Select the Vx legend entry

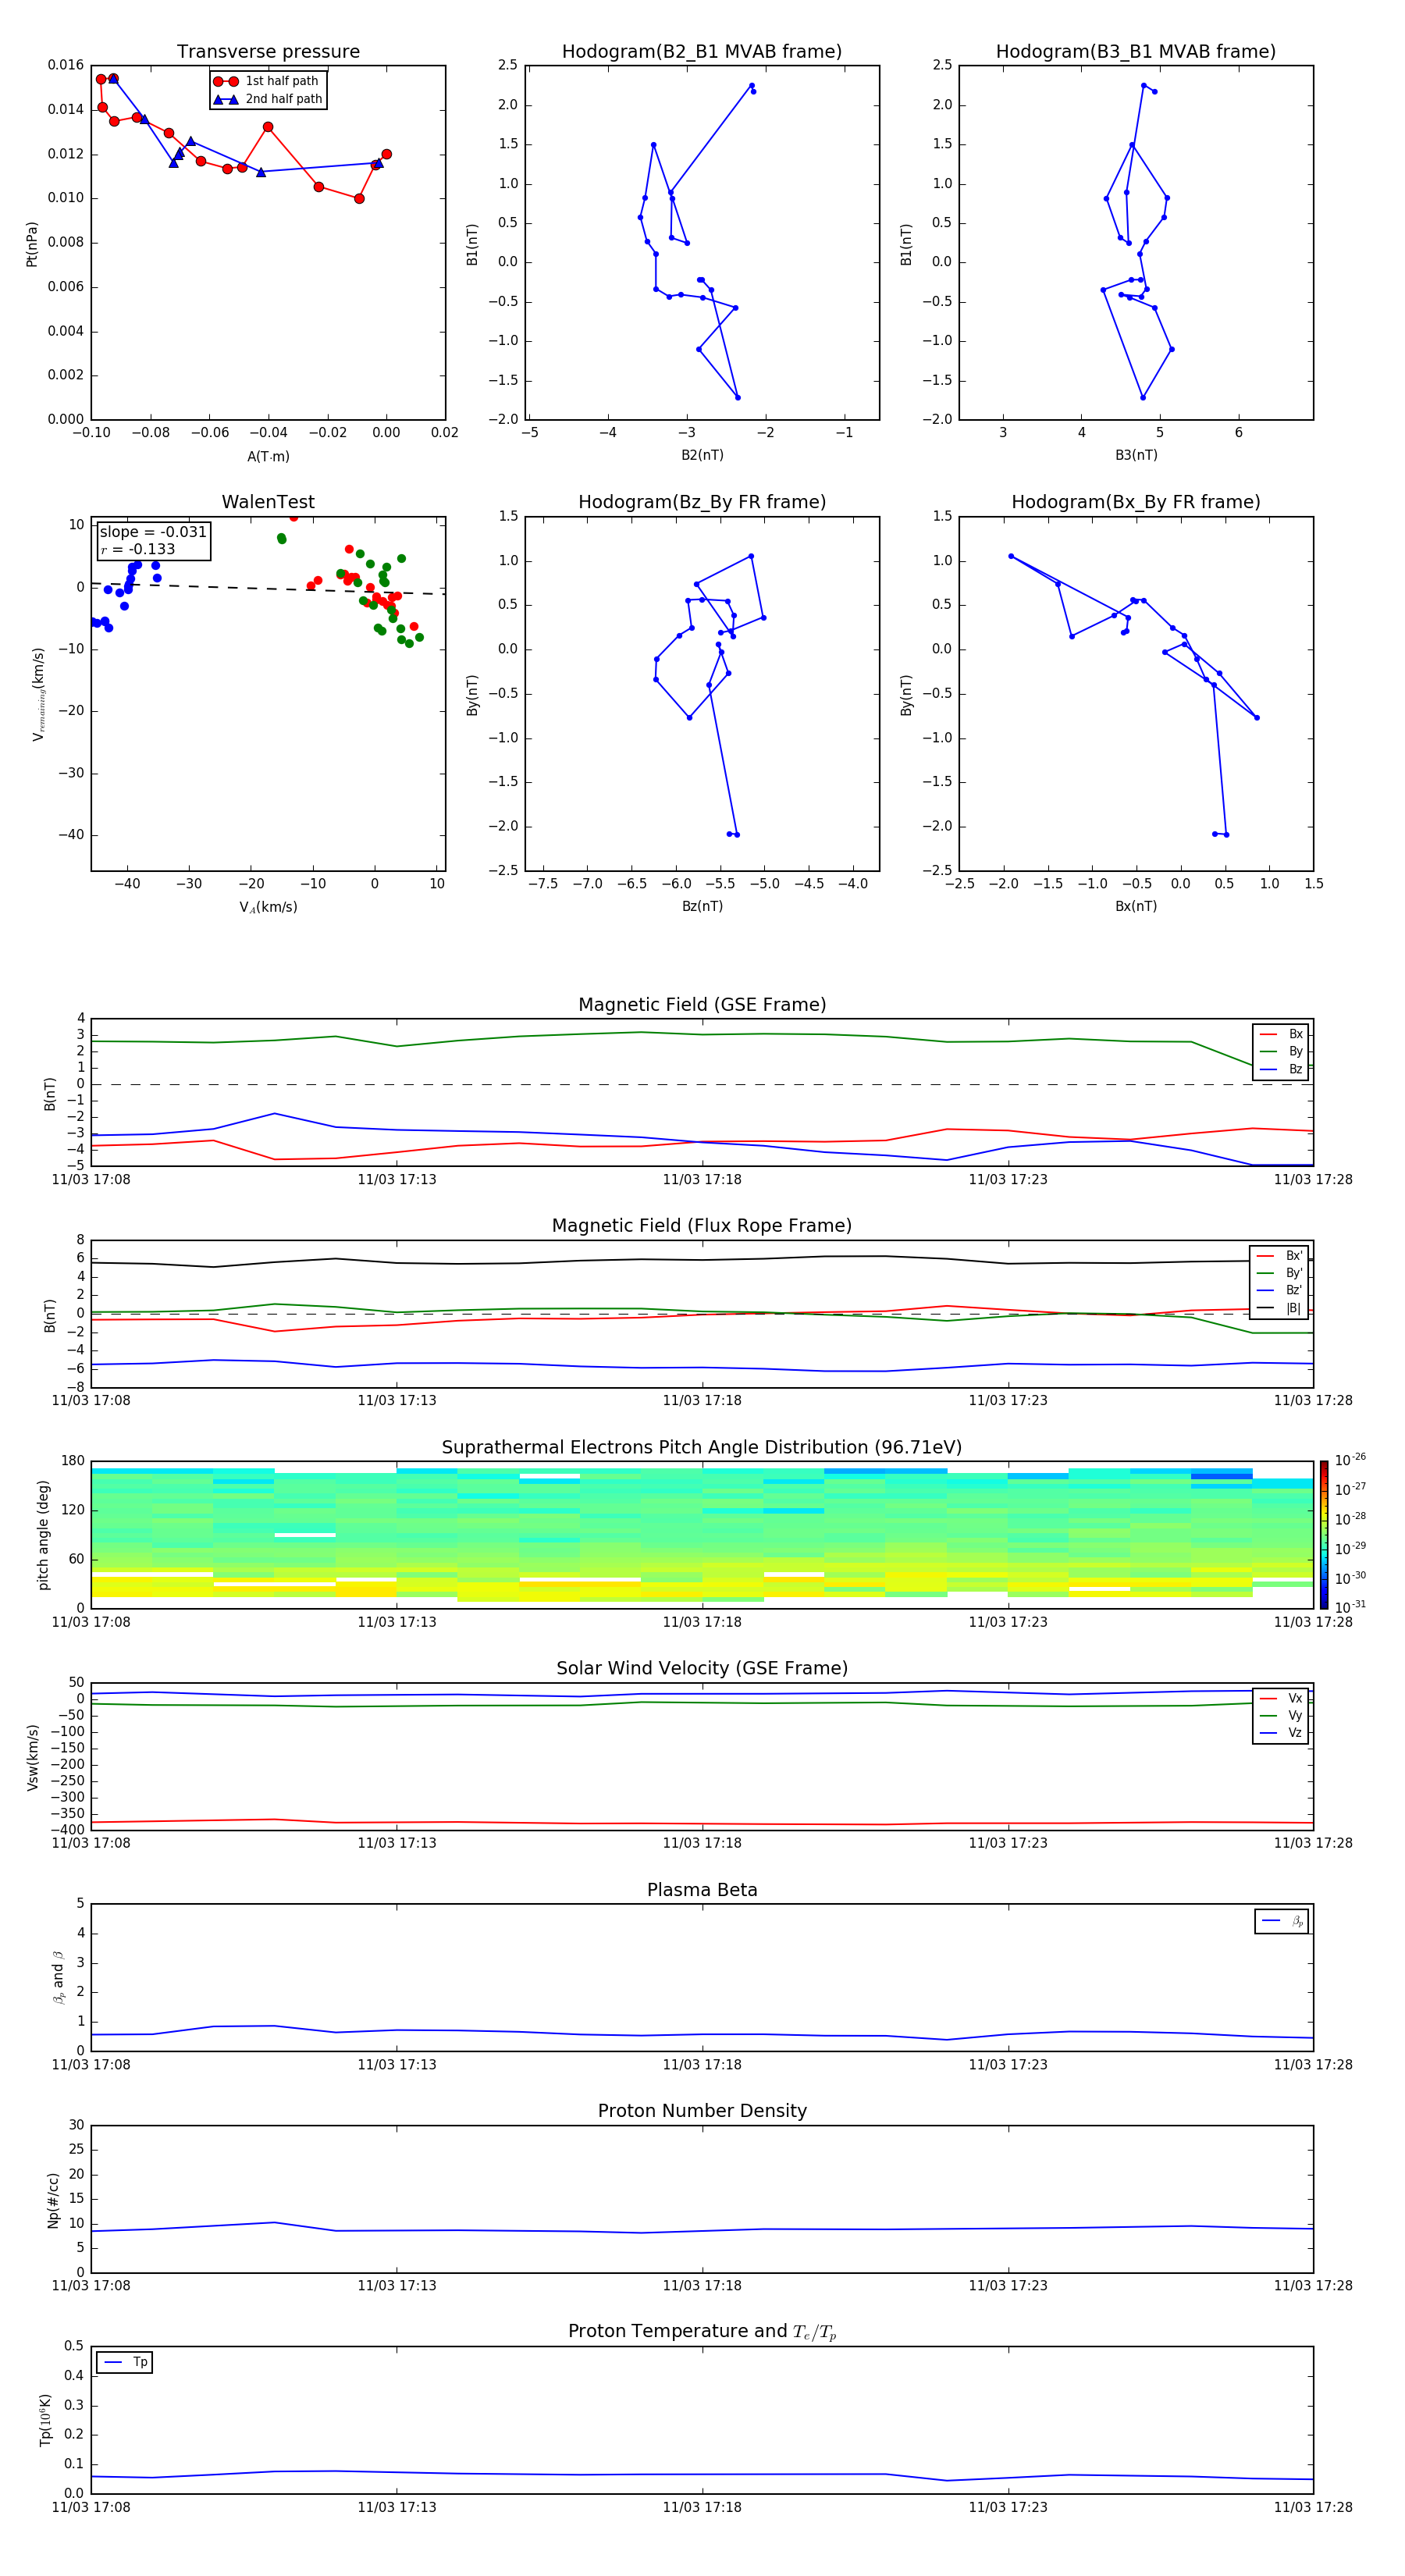pyautogui.click(x=1281, y=1698)
